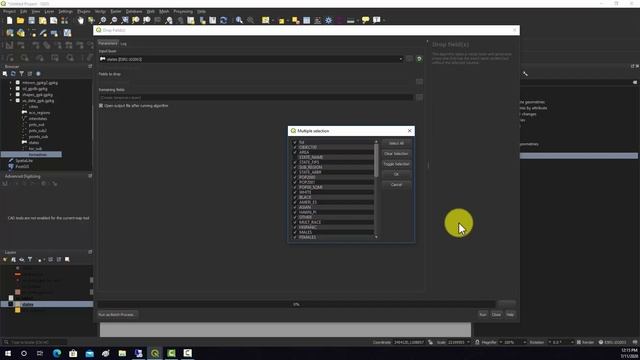Collapse the expanded us_data geopackage node
Viewport: 640px width, 360px height.
click(11, 100)
